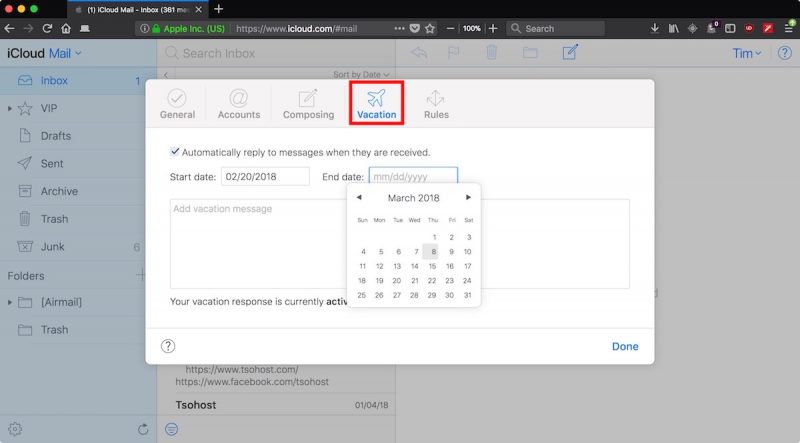Expand the [Airmail] folder

[x=11, y=303]
